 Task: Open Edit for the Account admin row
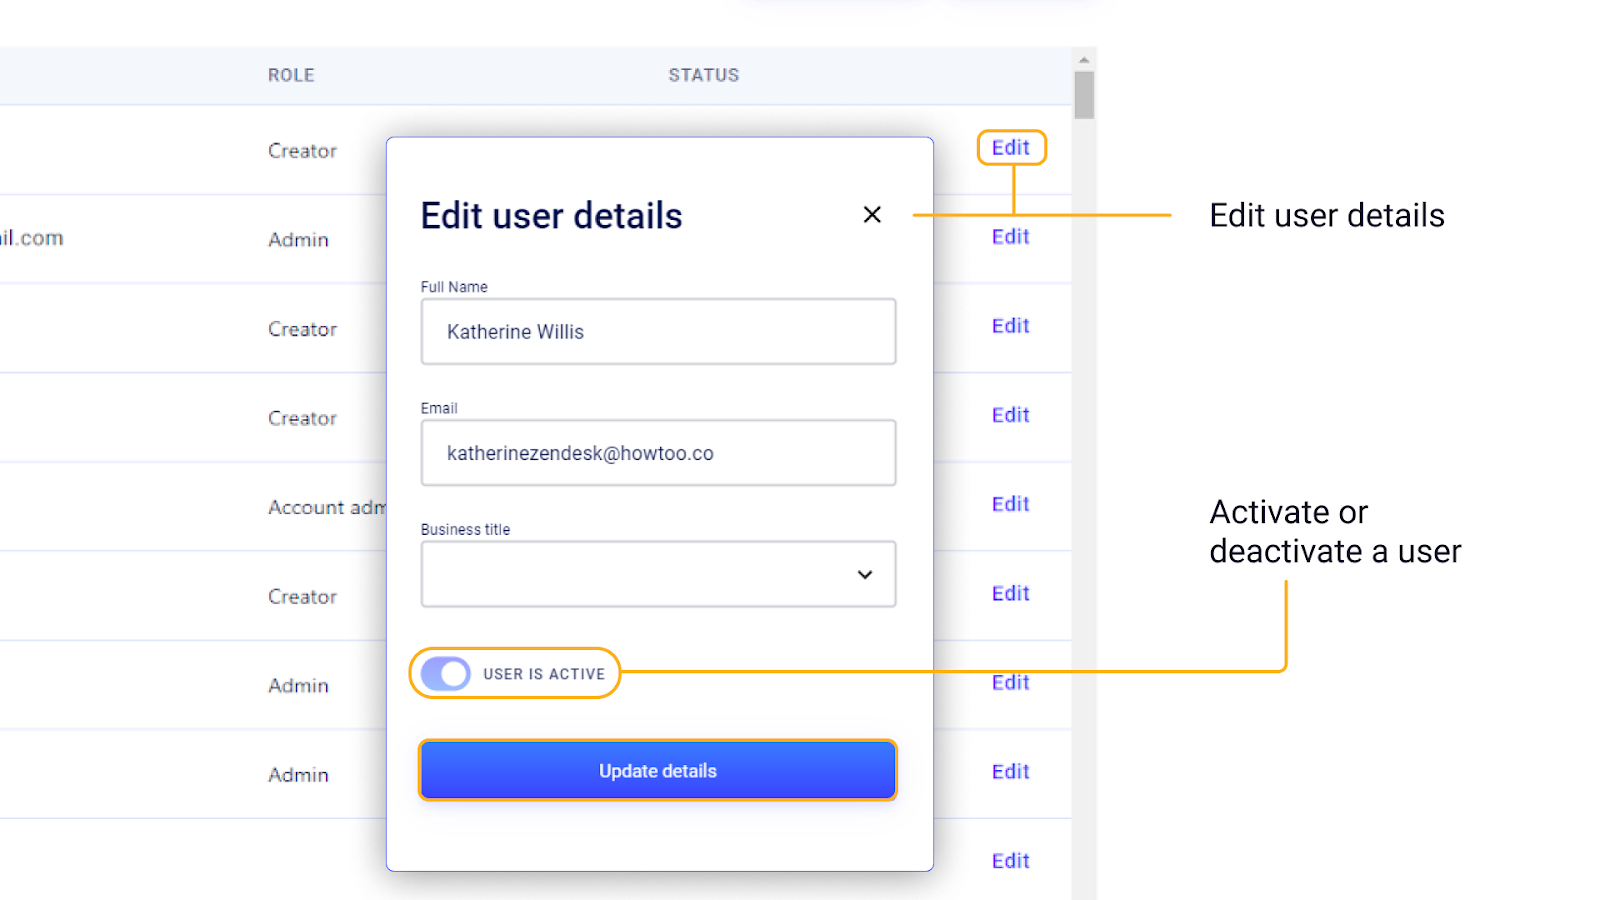tap(1010, 504)
